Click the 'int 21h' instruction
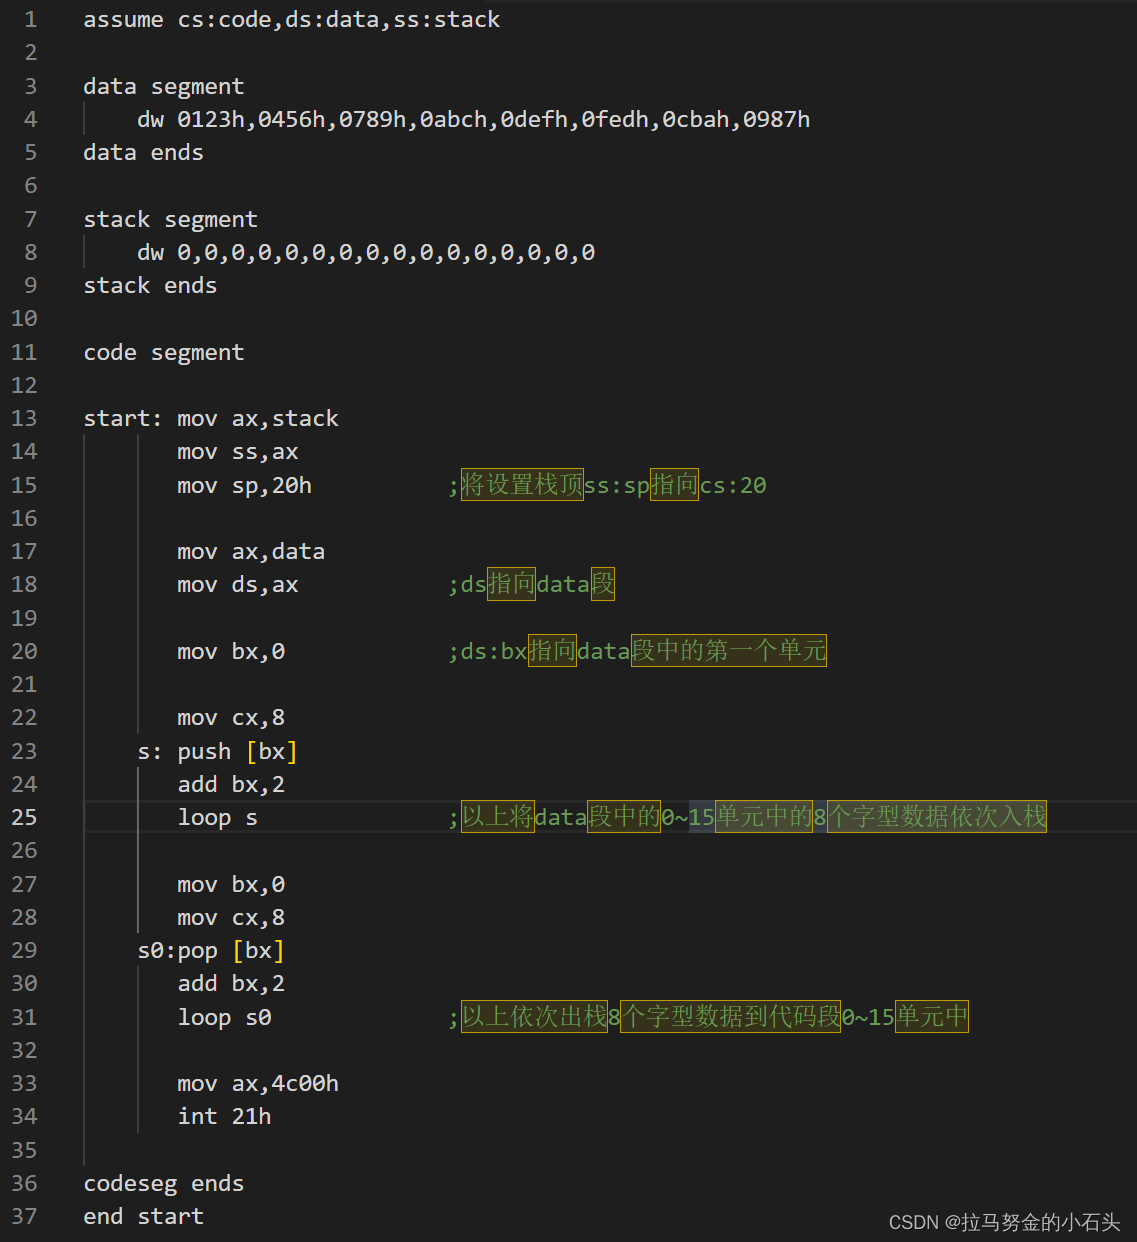 (224, 1116)
